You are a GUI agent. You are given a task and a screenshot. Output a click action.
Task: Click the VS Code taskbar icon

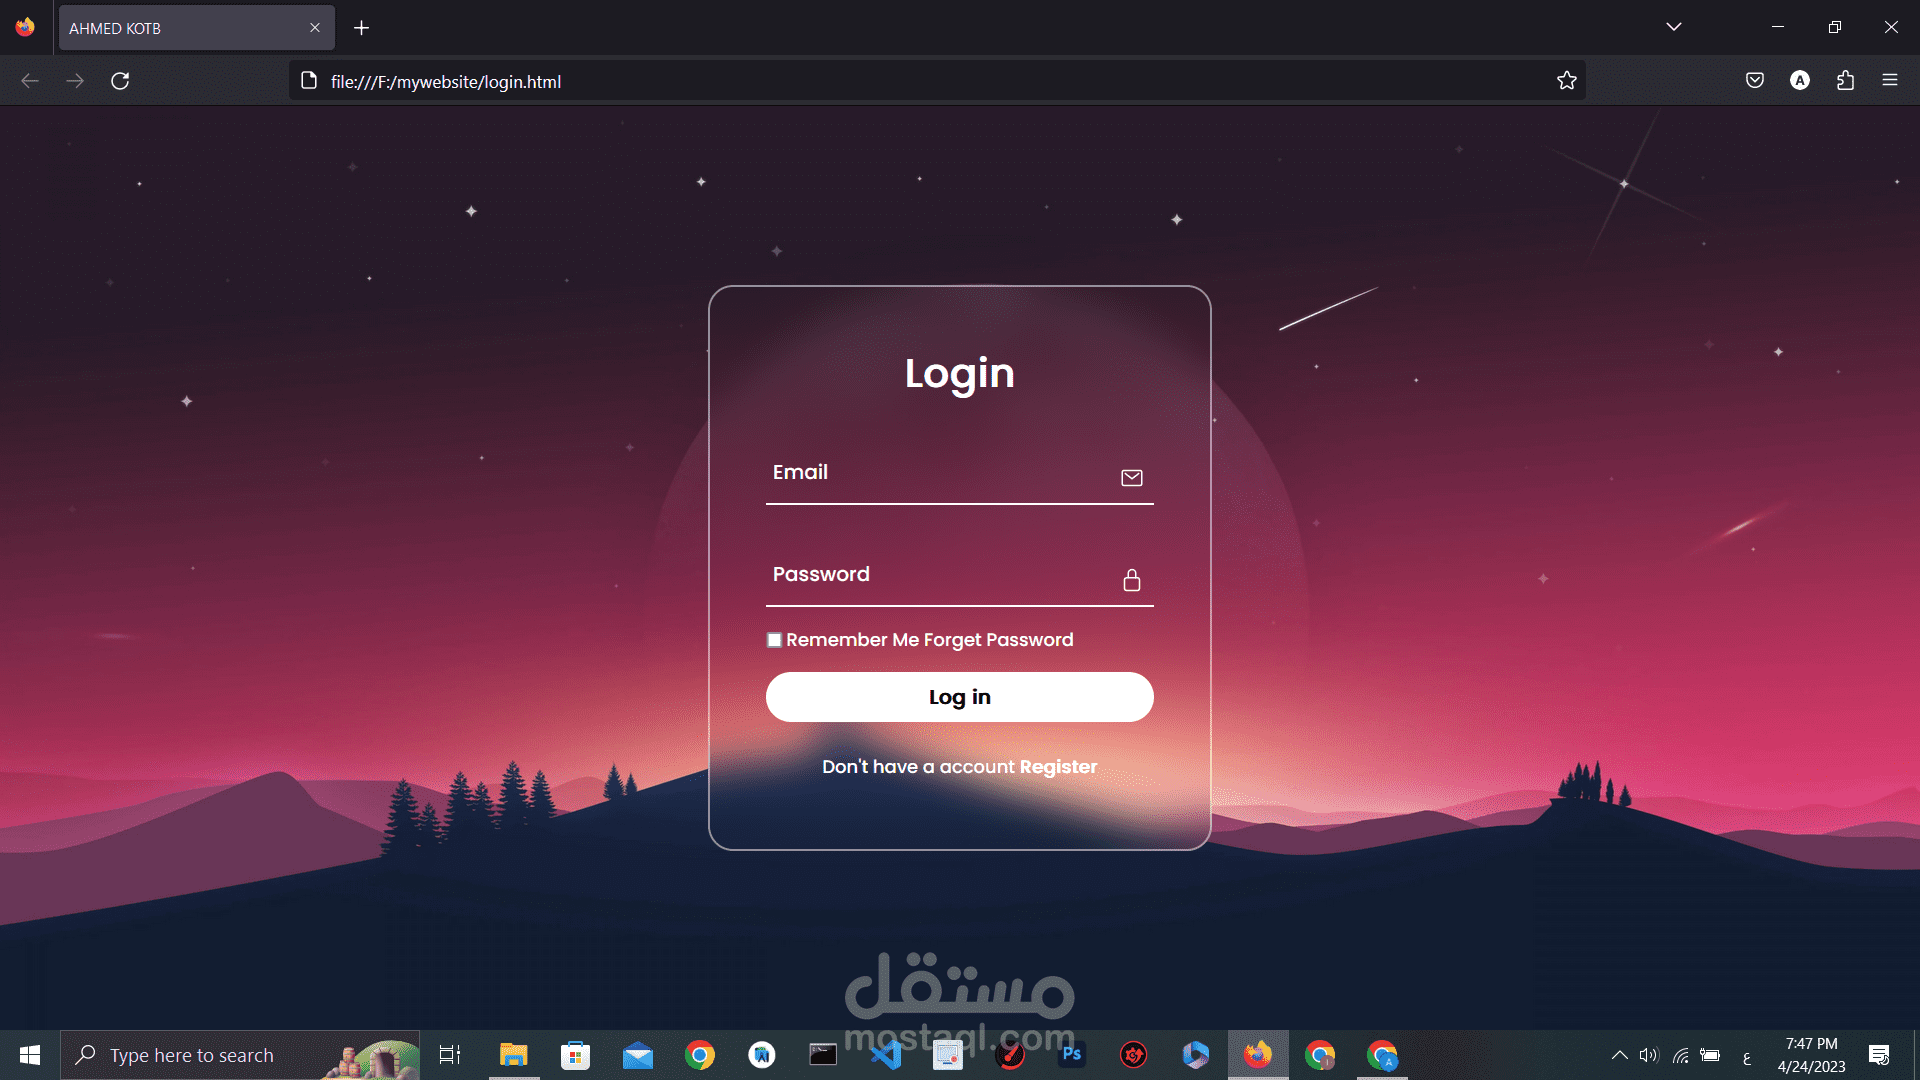(x=886, y=1054)
